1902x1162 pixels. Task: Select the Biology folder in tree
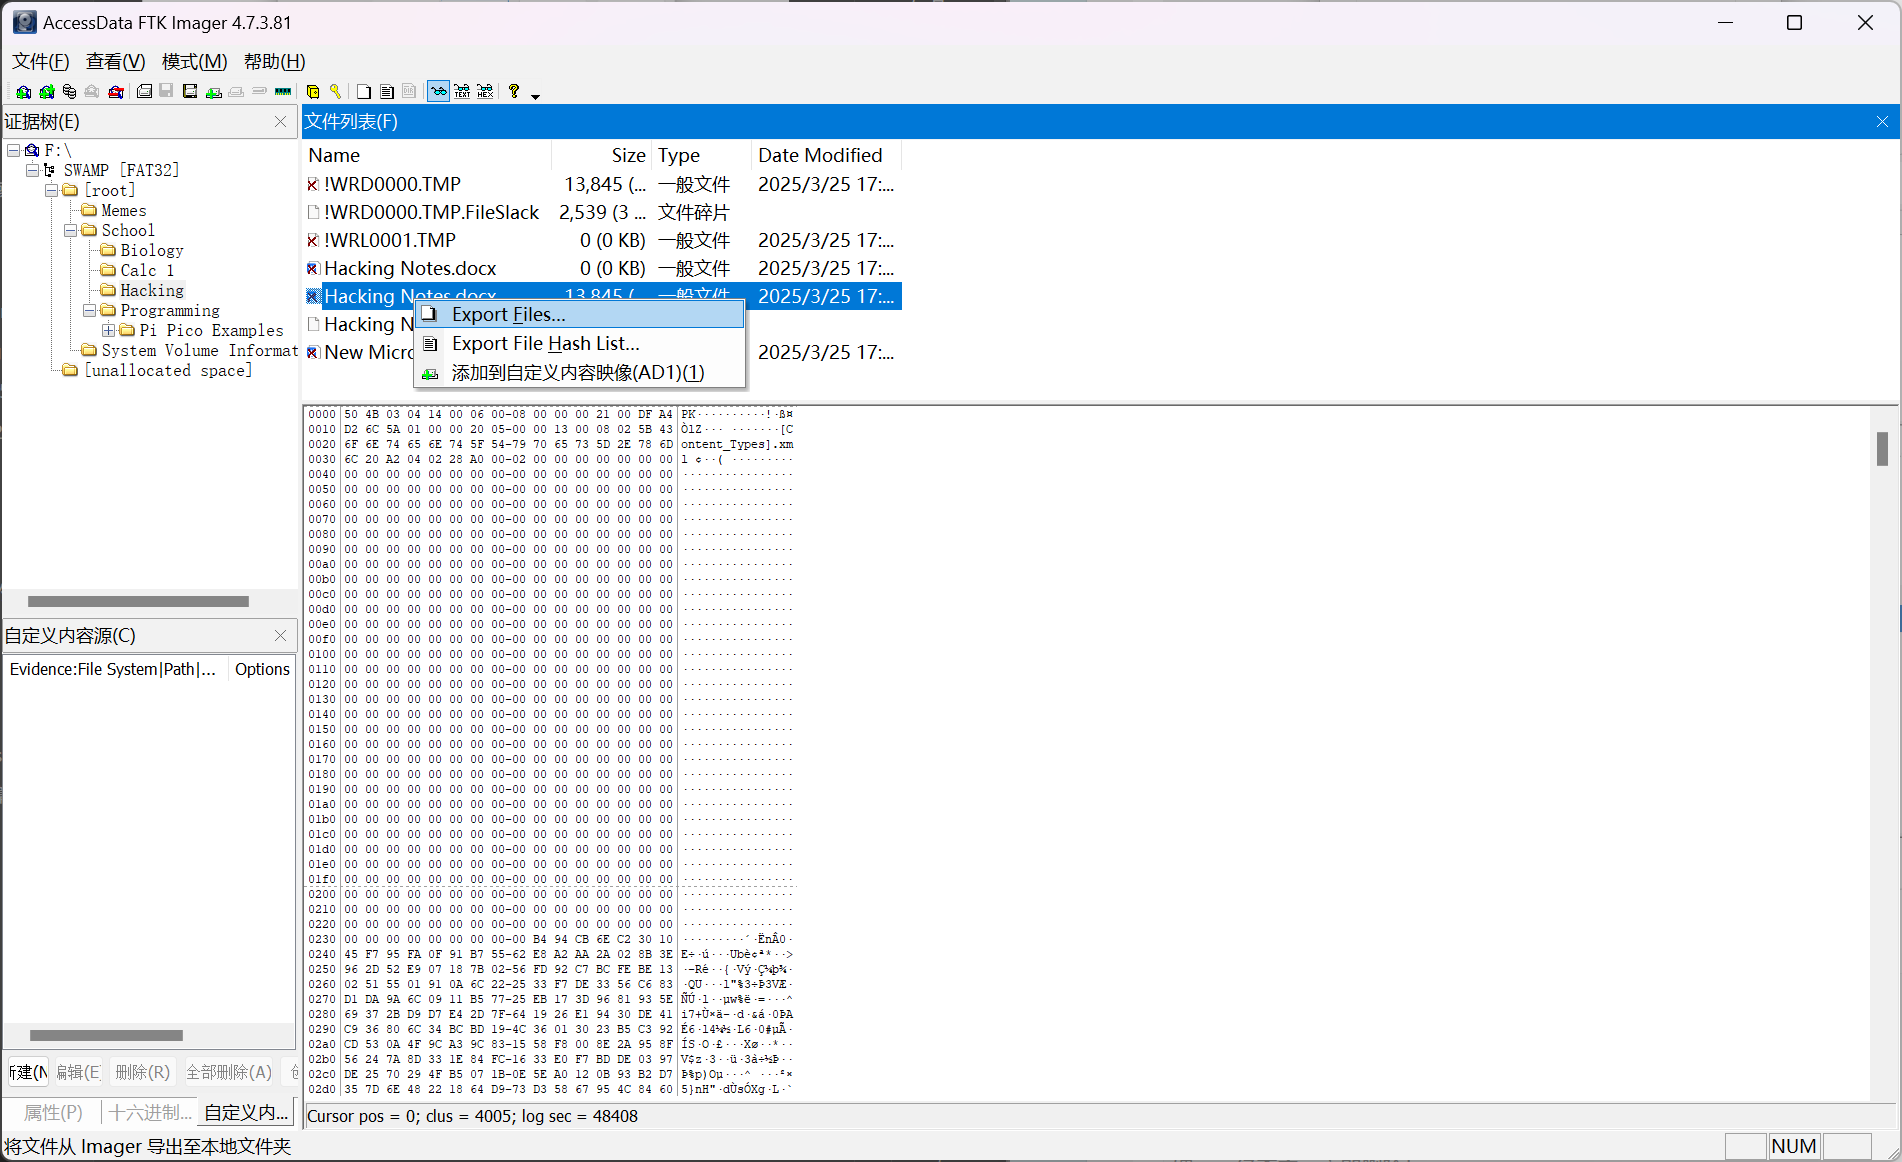[152, 250]
